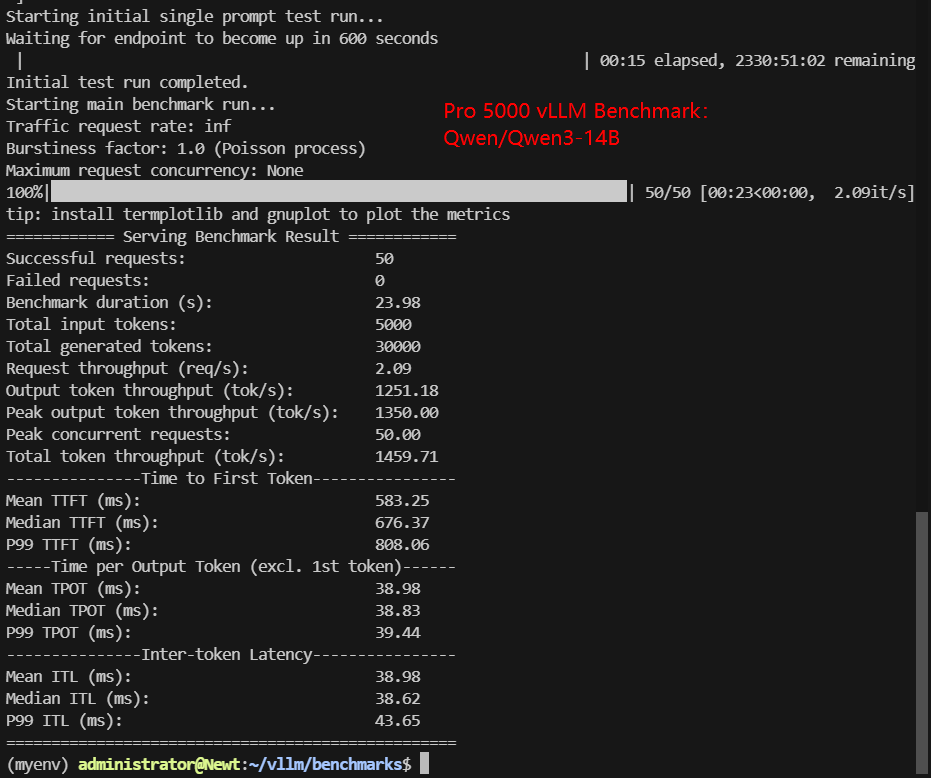
Task: Click the 50/50 benchmark progress bar
Action: coord(339,192)
